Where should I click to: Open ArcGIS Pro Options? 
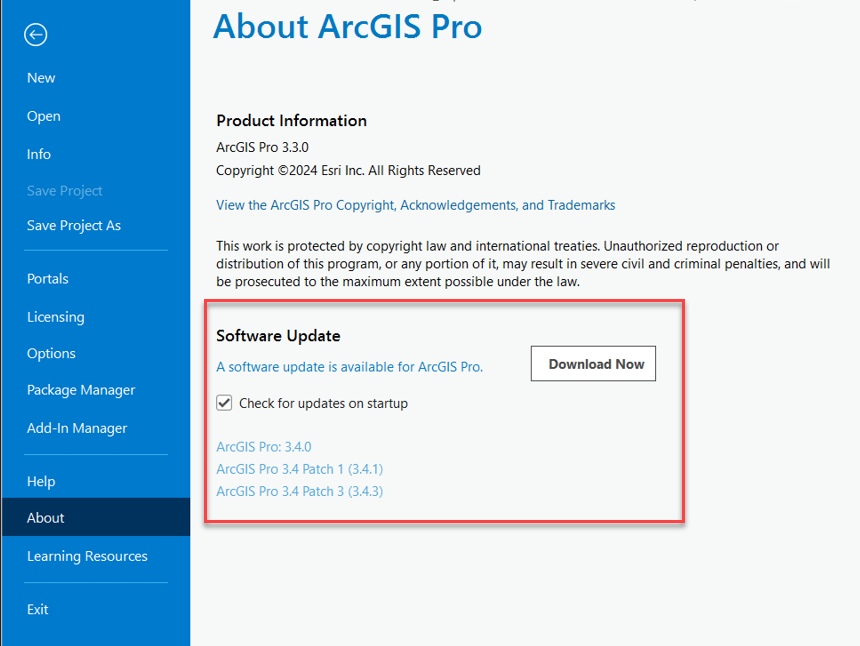pyautogui.click(x=51, y=353)
